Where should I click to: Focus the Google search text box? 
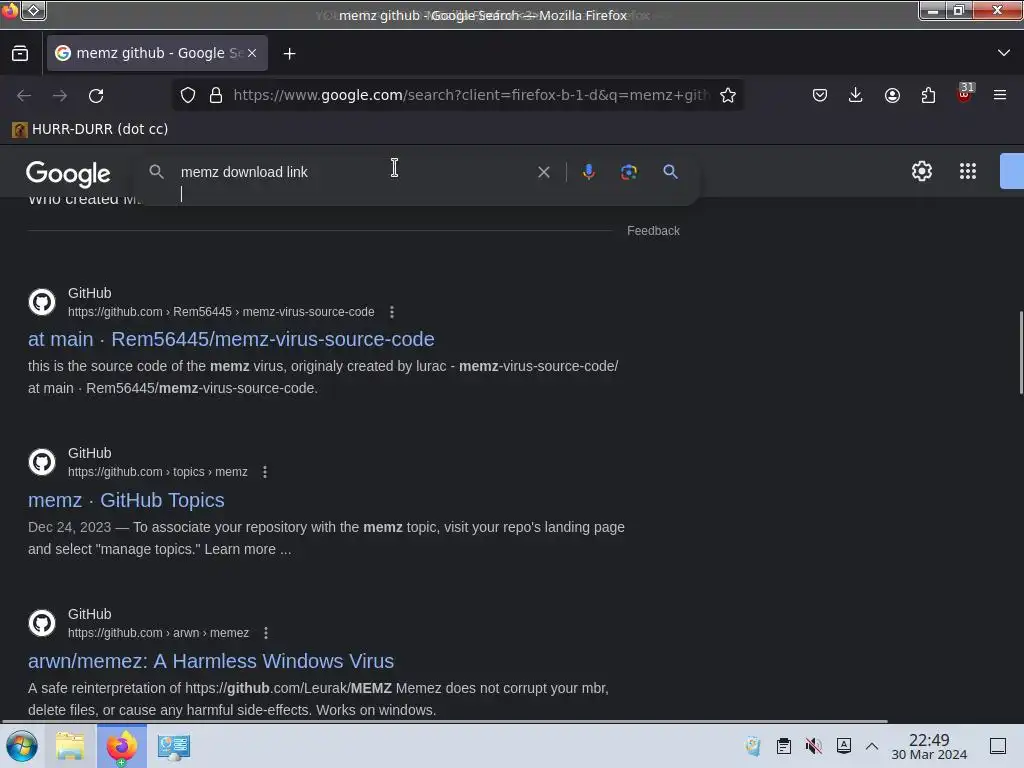353,172
